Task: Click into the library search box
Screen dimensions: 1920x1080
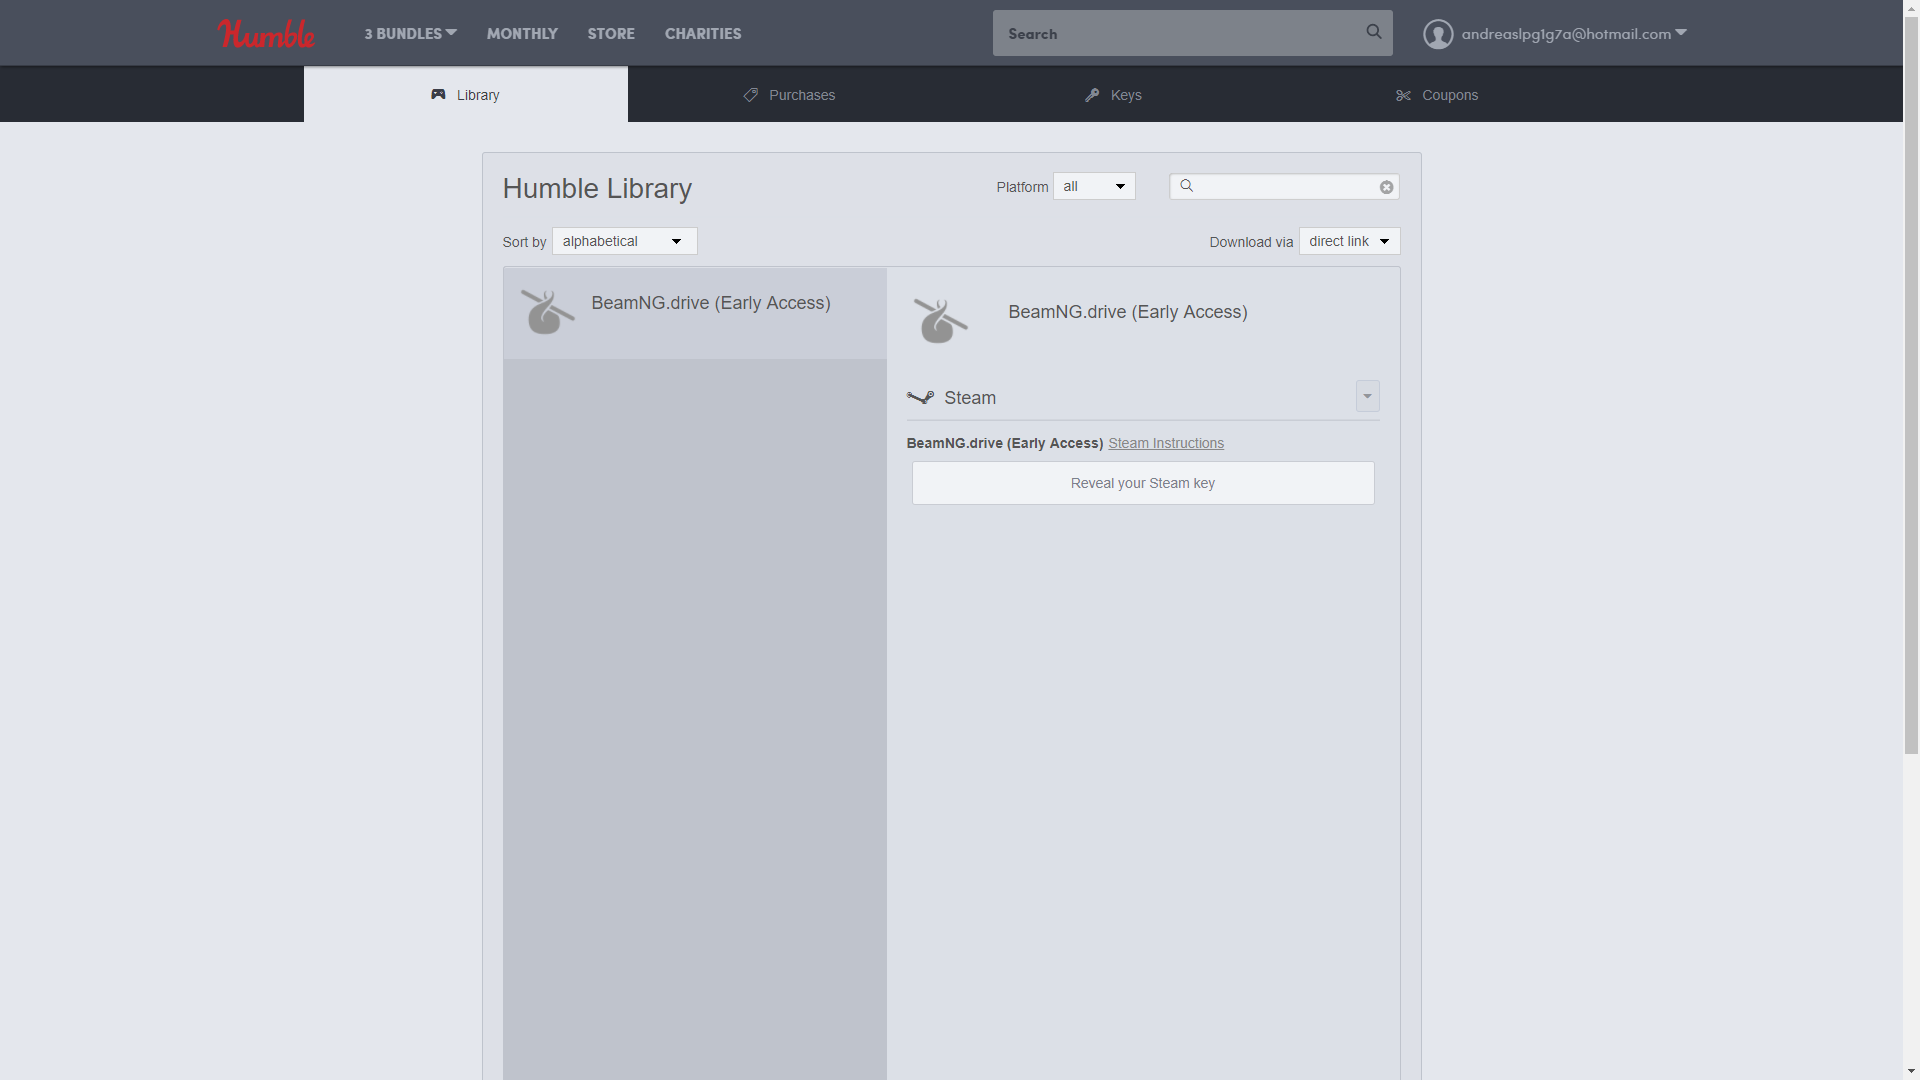Action: point(1284,186)
